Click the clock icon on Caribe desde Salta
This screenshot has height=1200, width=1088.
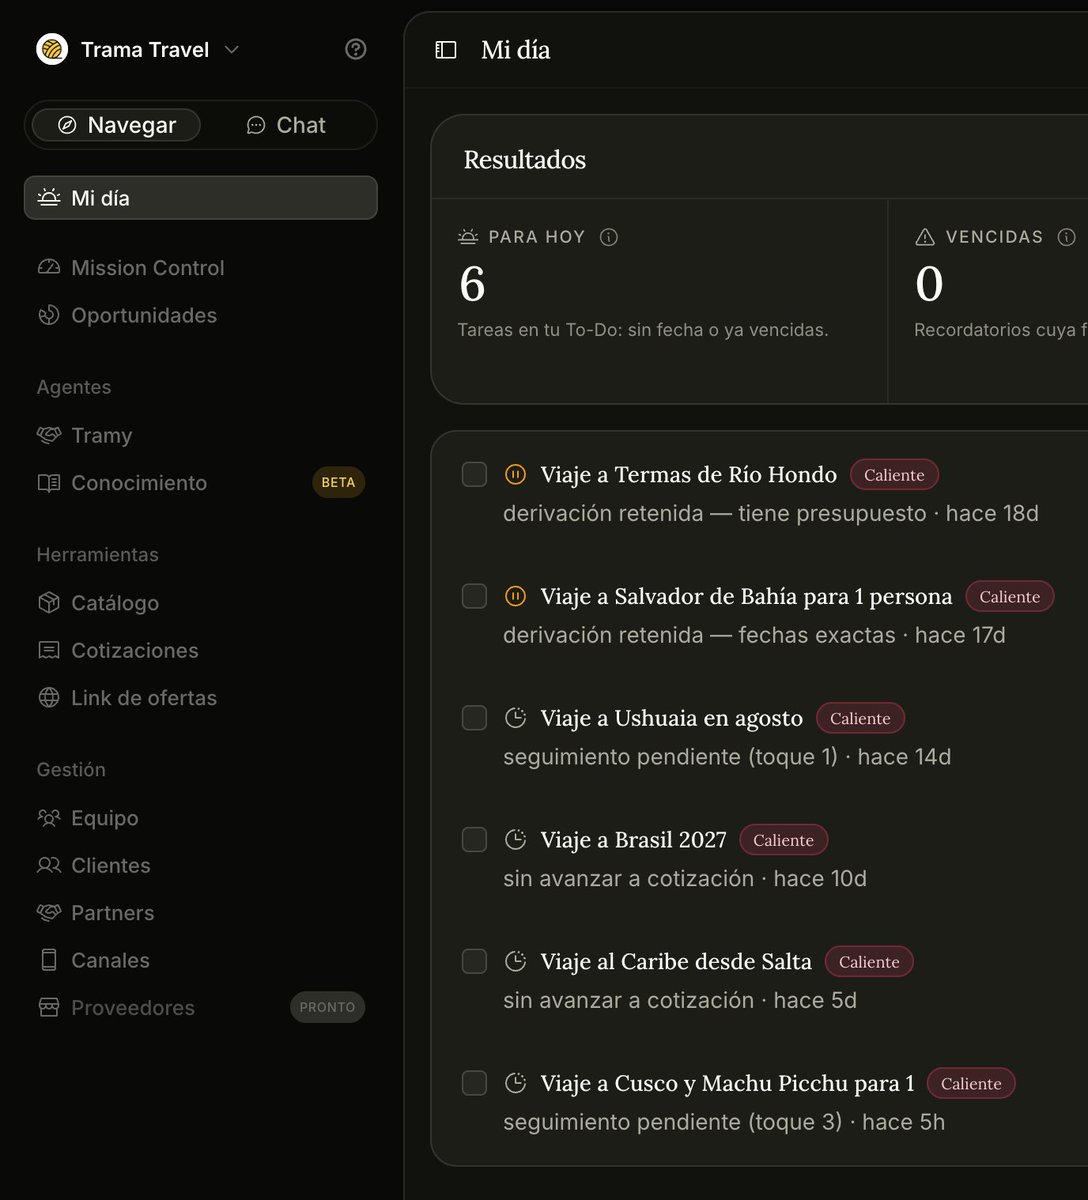click(515, 961)
